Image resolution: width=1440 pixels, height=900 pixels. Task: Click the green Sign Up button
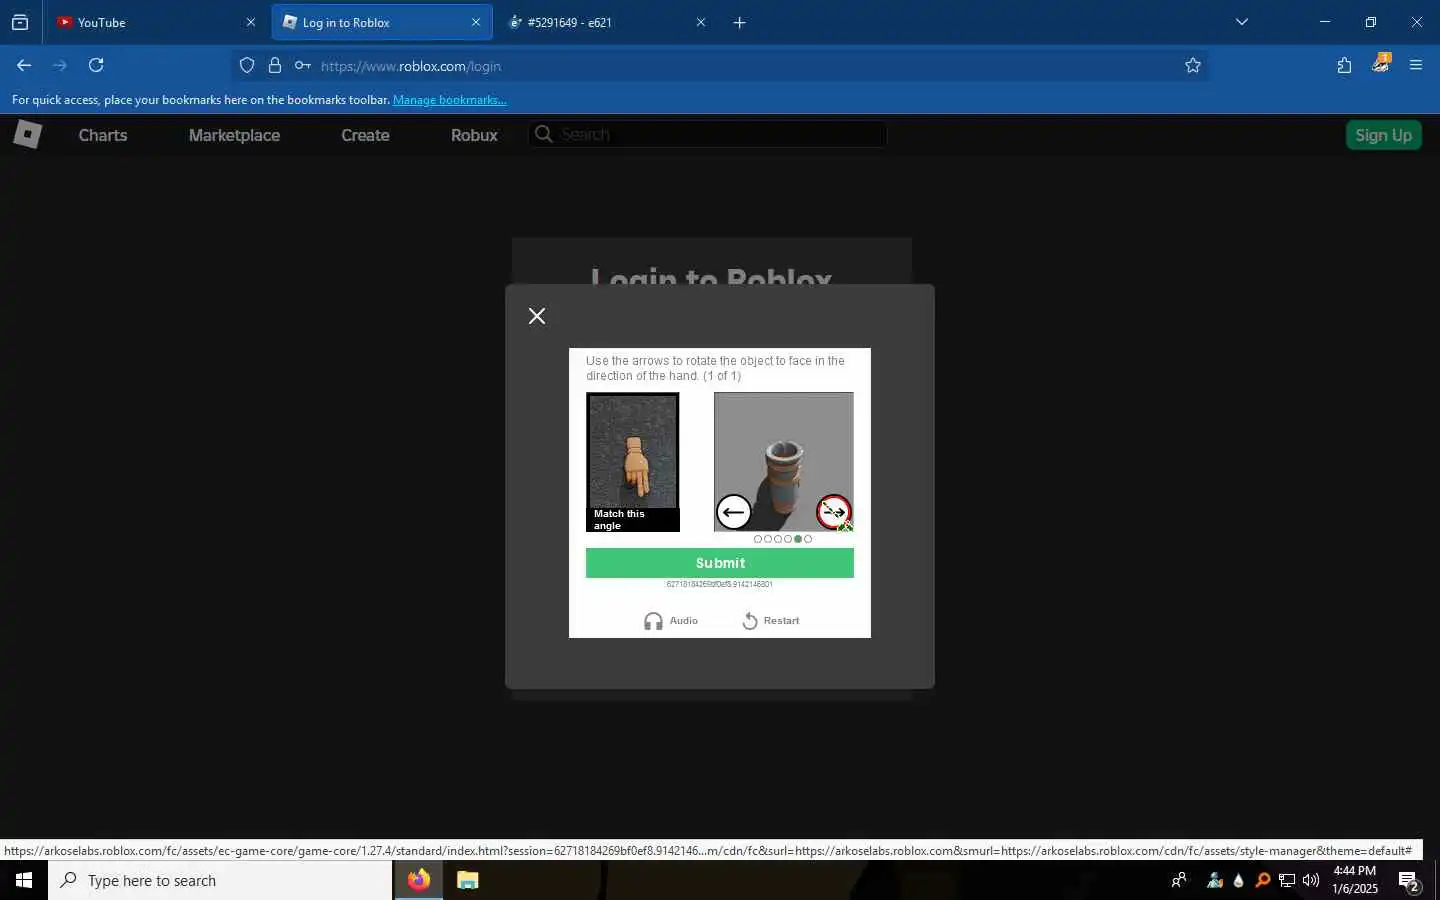pyautogui.click(x=1384, y=135)
